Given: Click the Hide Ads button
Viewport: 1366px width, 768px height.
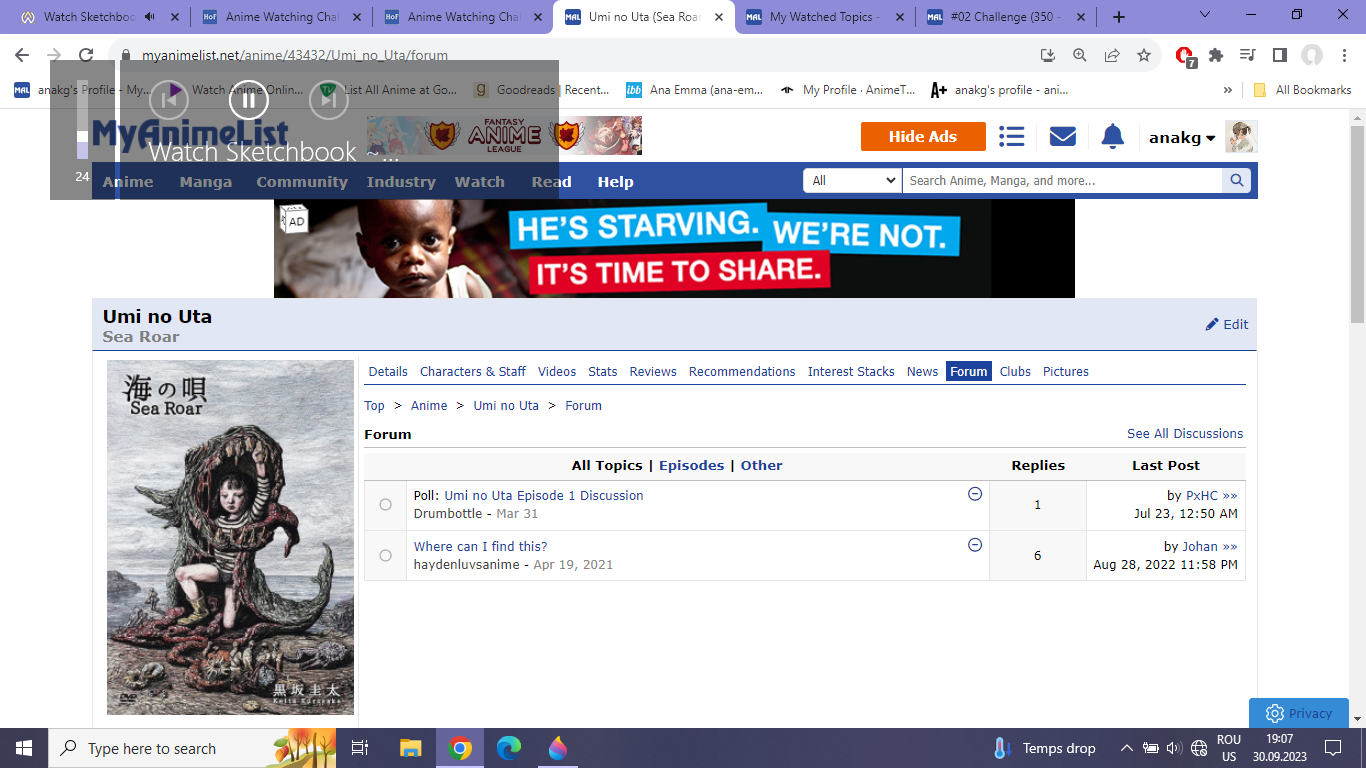Looking at the screenshot, I should (923, 137).
